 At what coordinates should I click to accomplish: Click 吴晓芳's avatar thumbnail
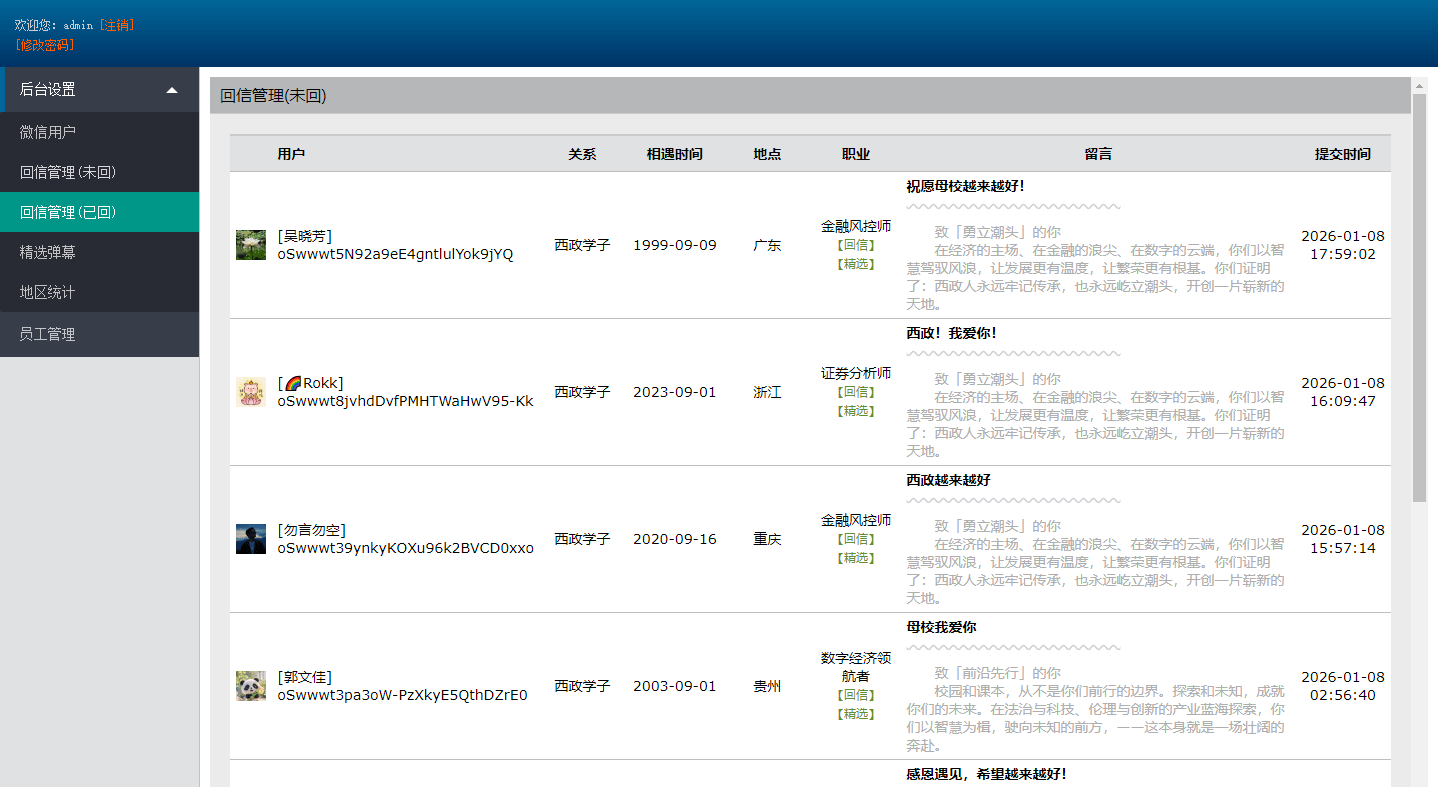point(251,245)
